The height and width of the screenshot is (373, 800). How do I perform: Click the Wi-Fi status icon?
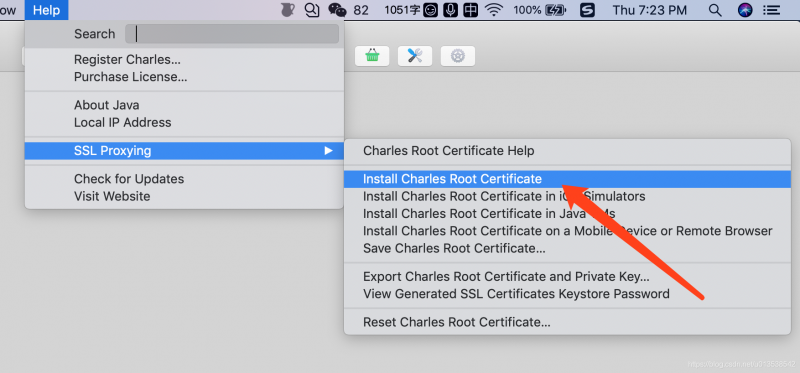tap(494, 10)
